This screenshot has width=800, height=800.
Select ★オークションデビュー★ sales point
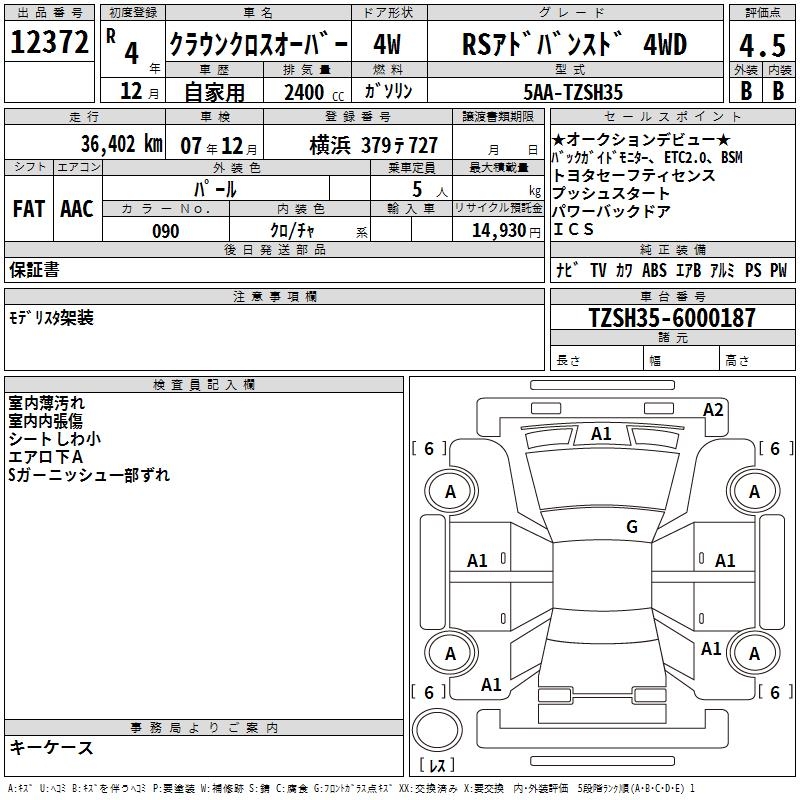coord(642,139)
